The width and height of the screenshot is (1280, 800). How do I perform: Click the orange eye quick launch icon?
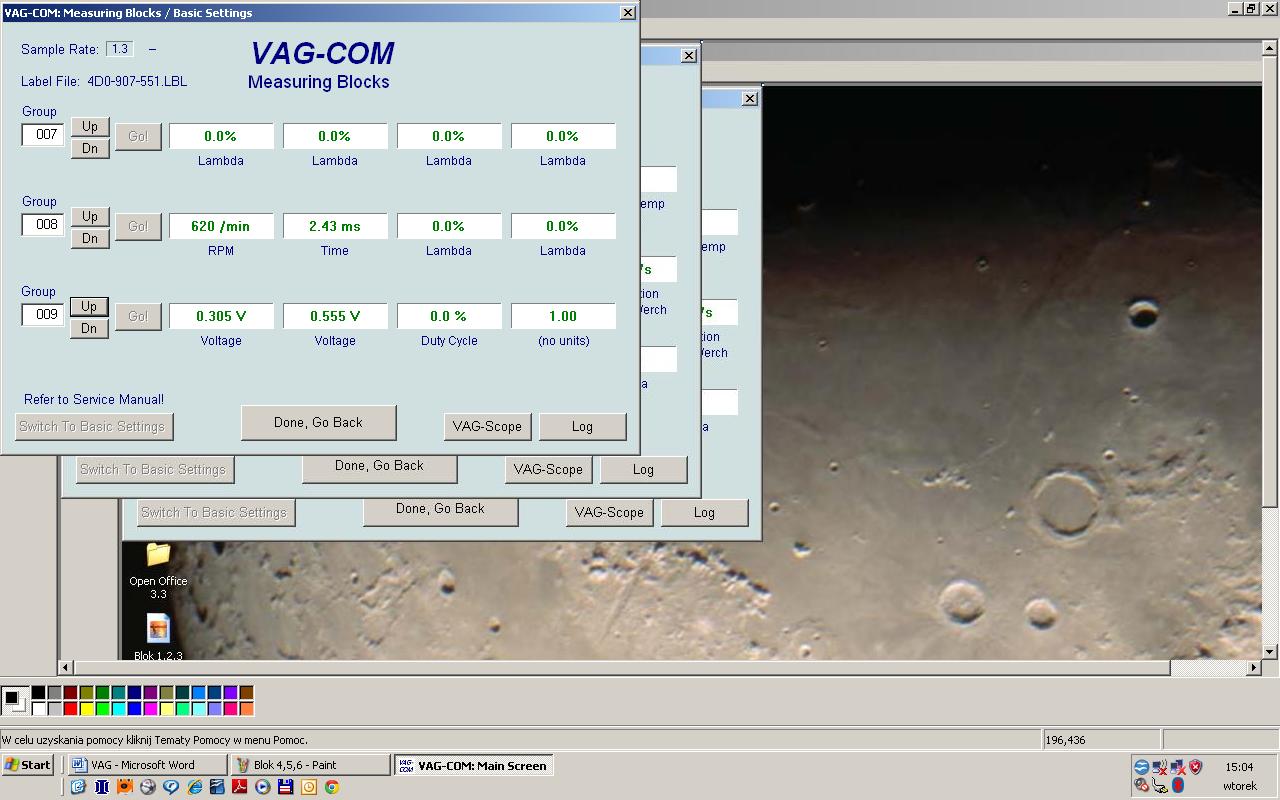(125, 787)
